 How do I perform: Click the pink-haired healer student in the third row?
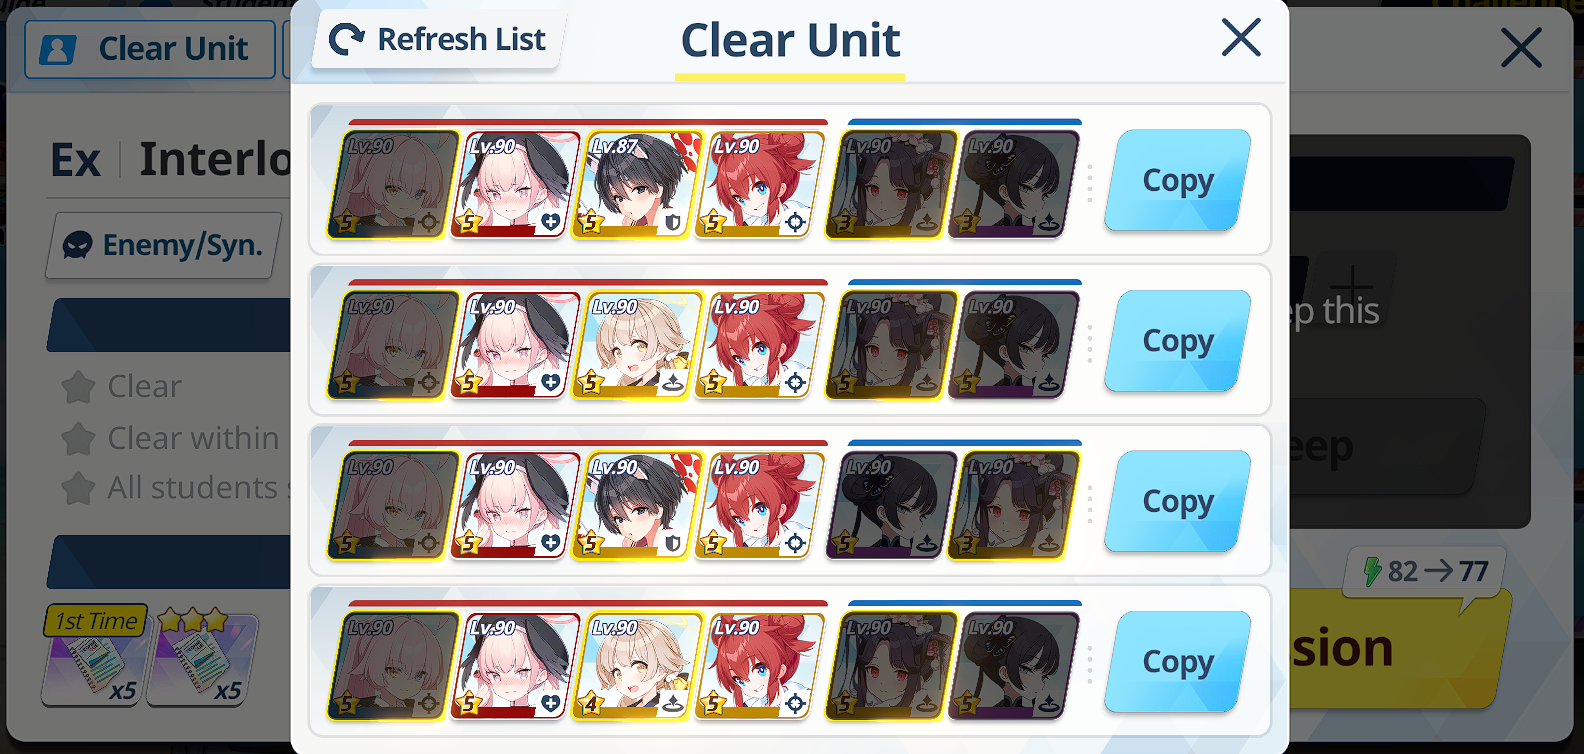tap(515, 505)
